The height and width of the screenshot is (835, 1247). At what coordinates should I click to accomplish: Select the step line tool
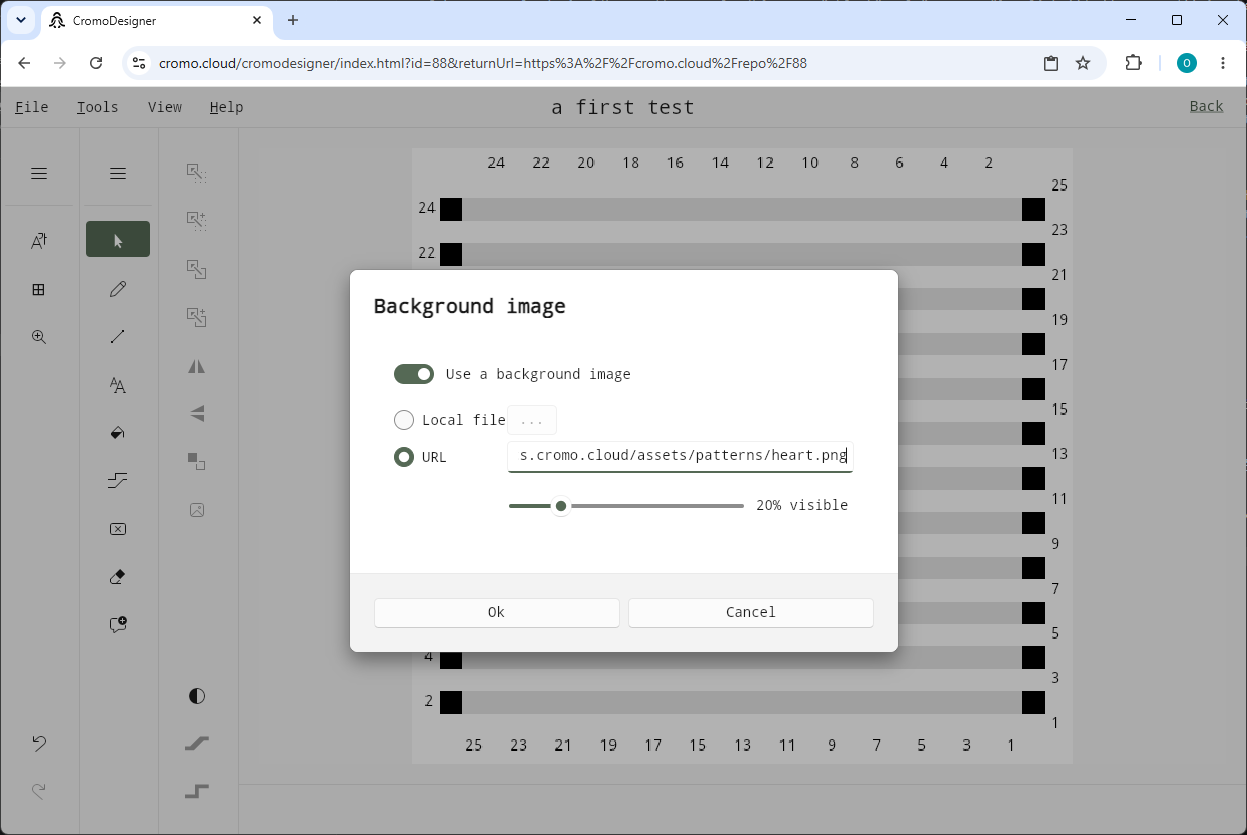tap(118, 481)
